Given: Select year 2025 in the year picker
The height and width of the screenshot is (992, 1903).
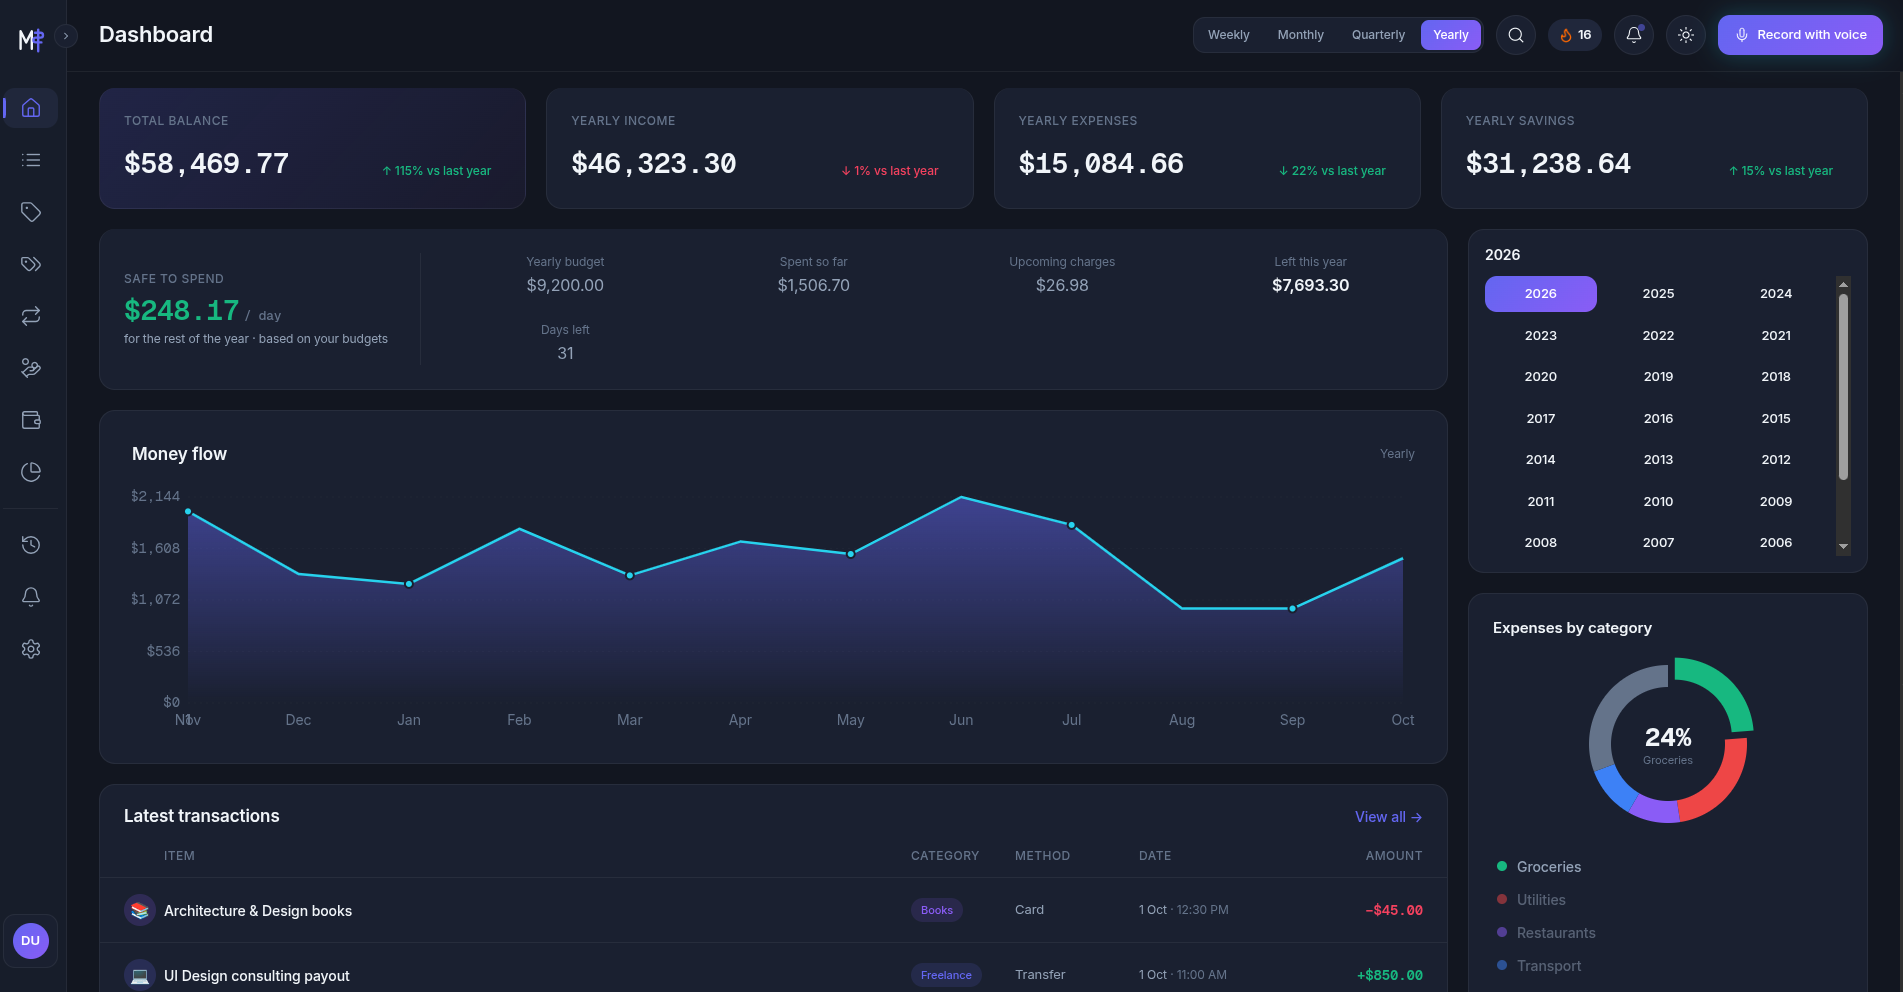Looking at the screenshot, I should click(1658, 294).
